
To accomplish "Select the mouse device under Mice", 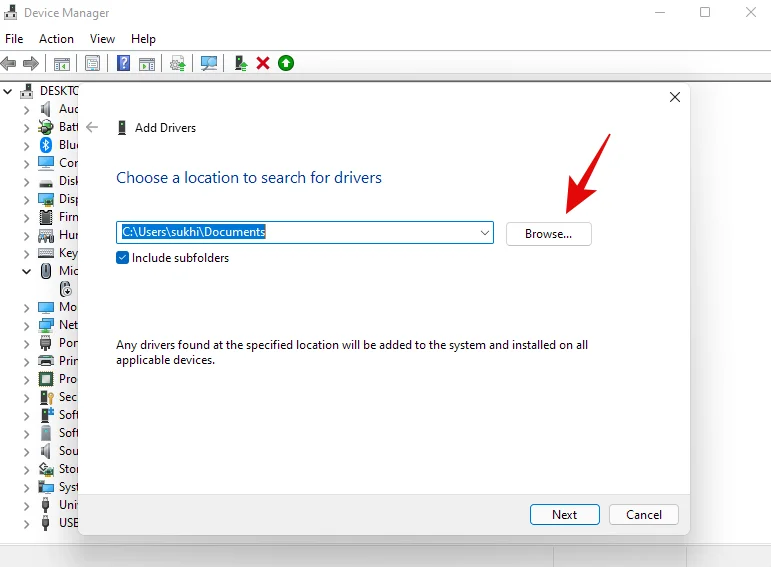I will point(66,289).
